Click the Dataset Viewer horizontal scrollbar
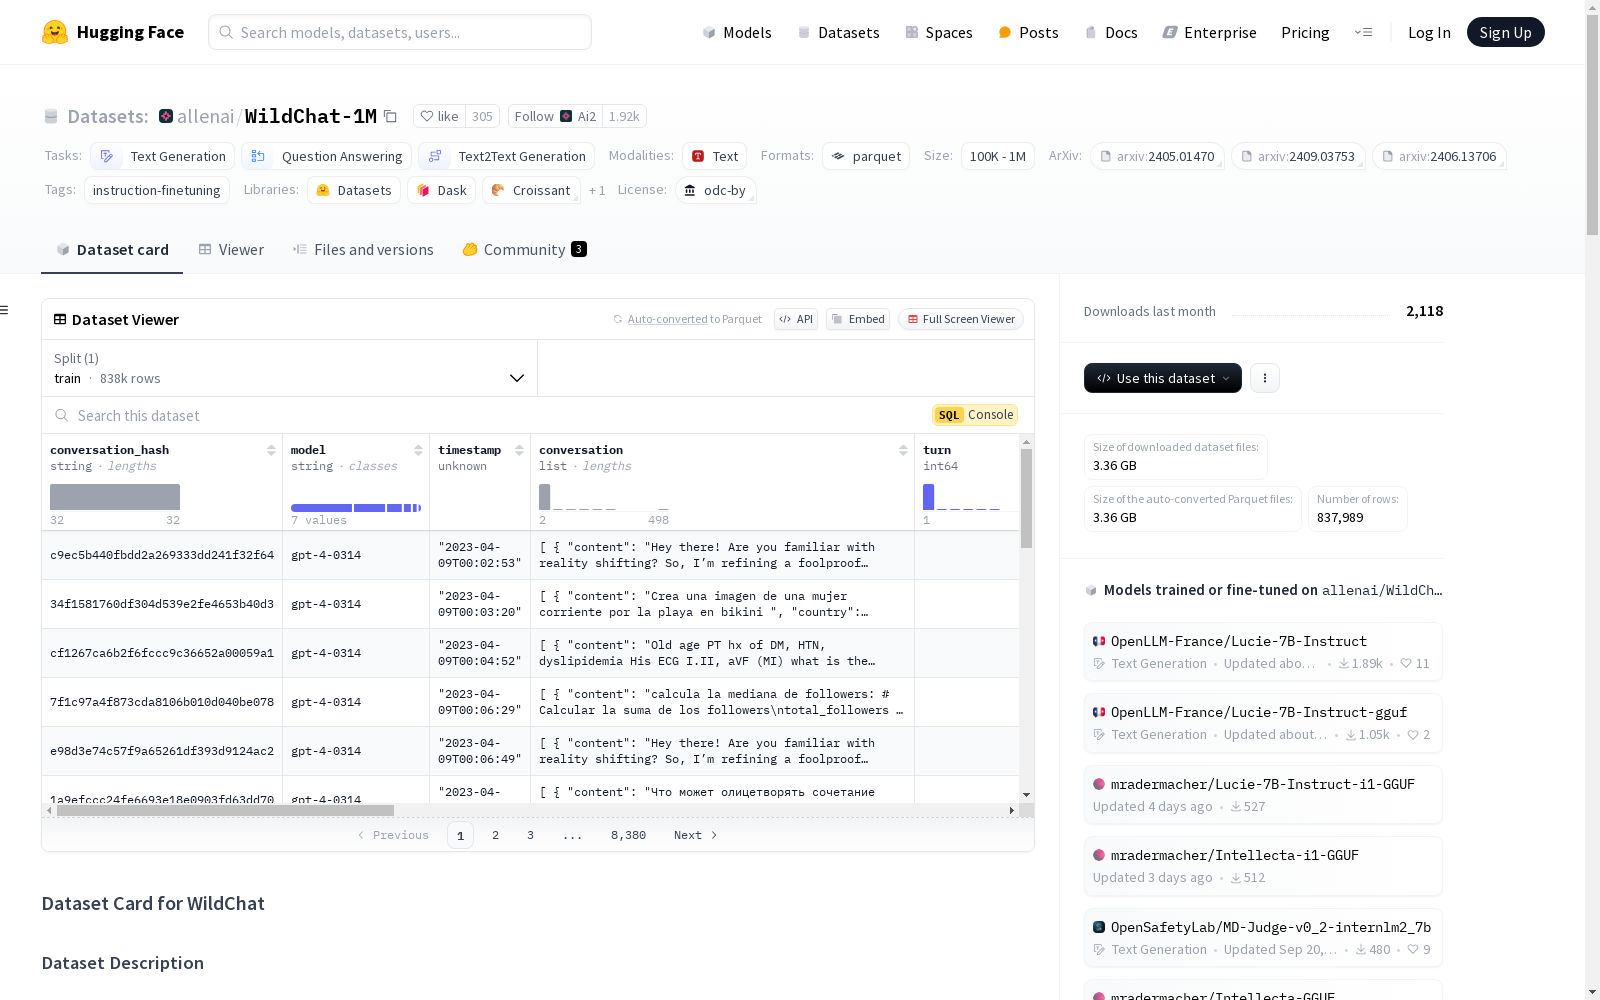 [x=225, y=811]
